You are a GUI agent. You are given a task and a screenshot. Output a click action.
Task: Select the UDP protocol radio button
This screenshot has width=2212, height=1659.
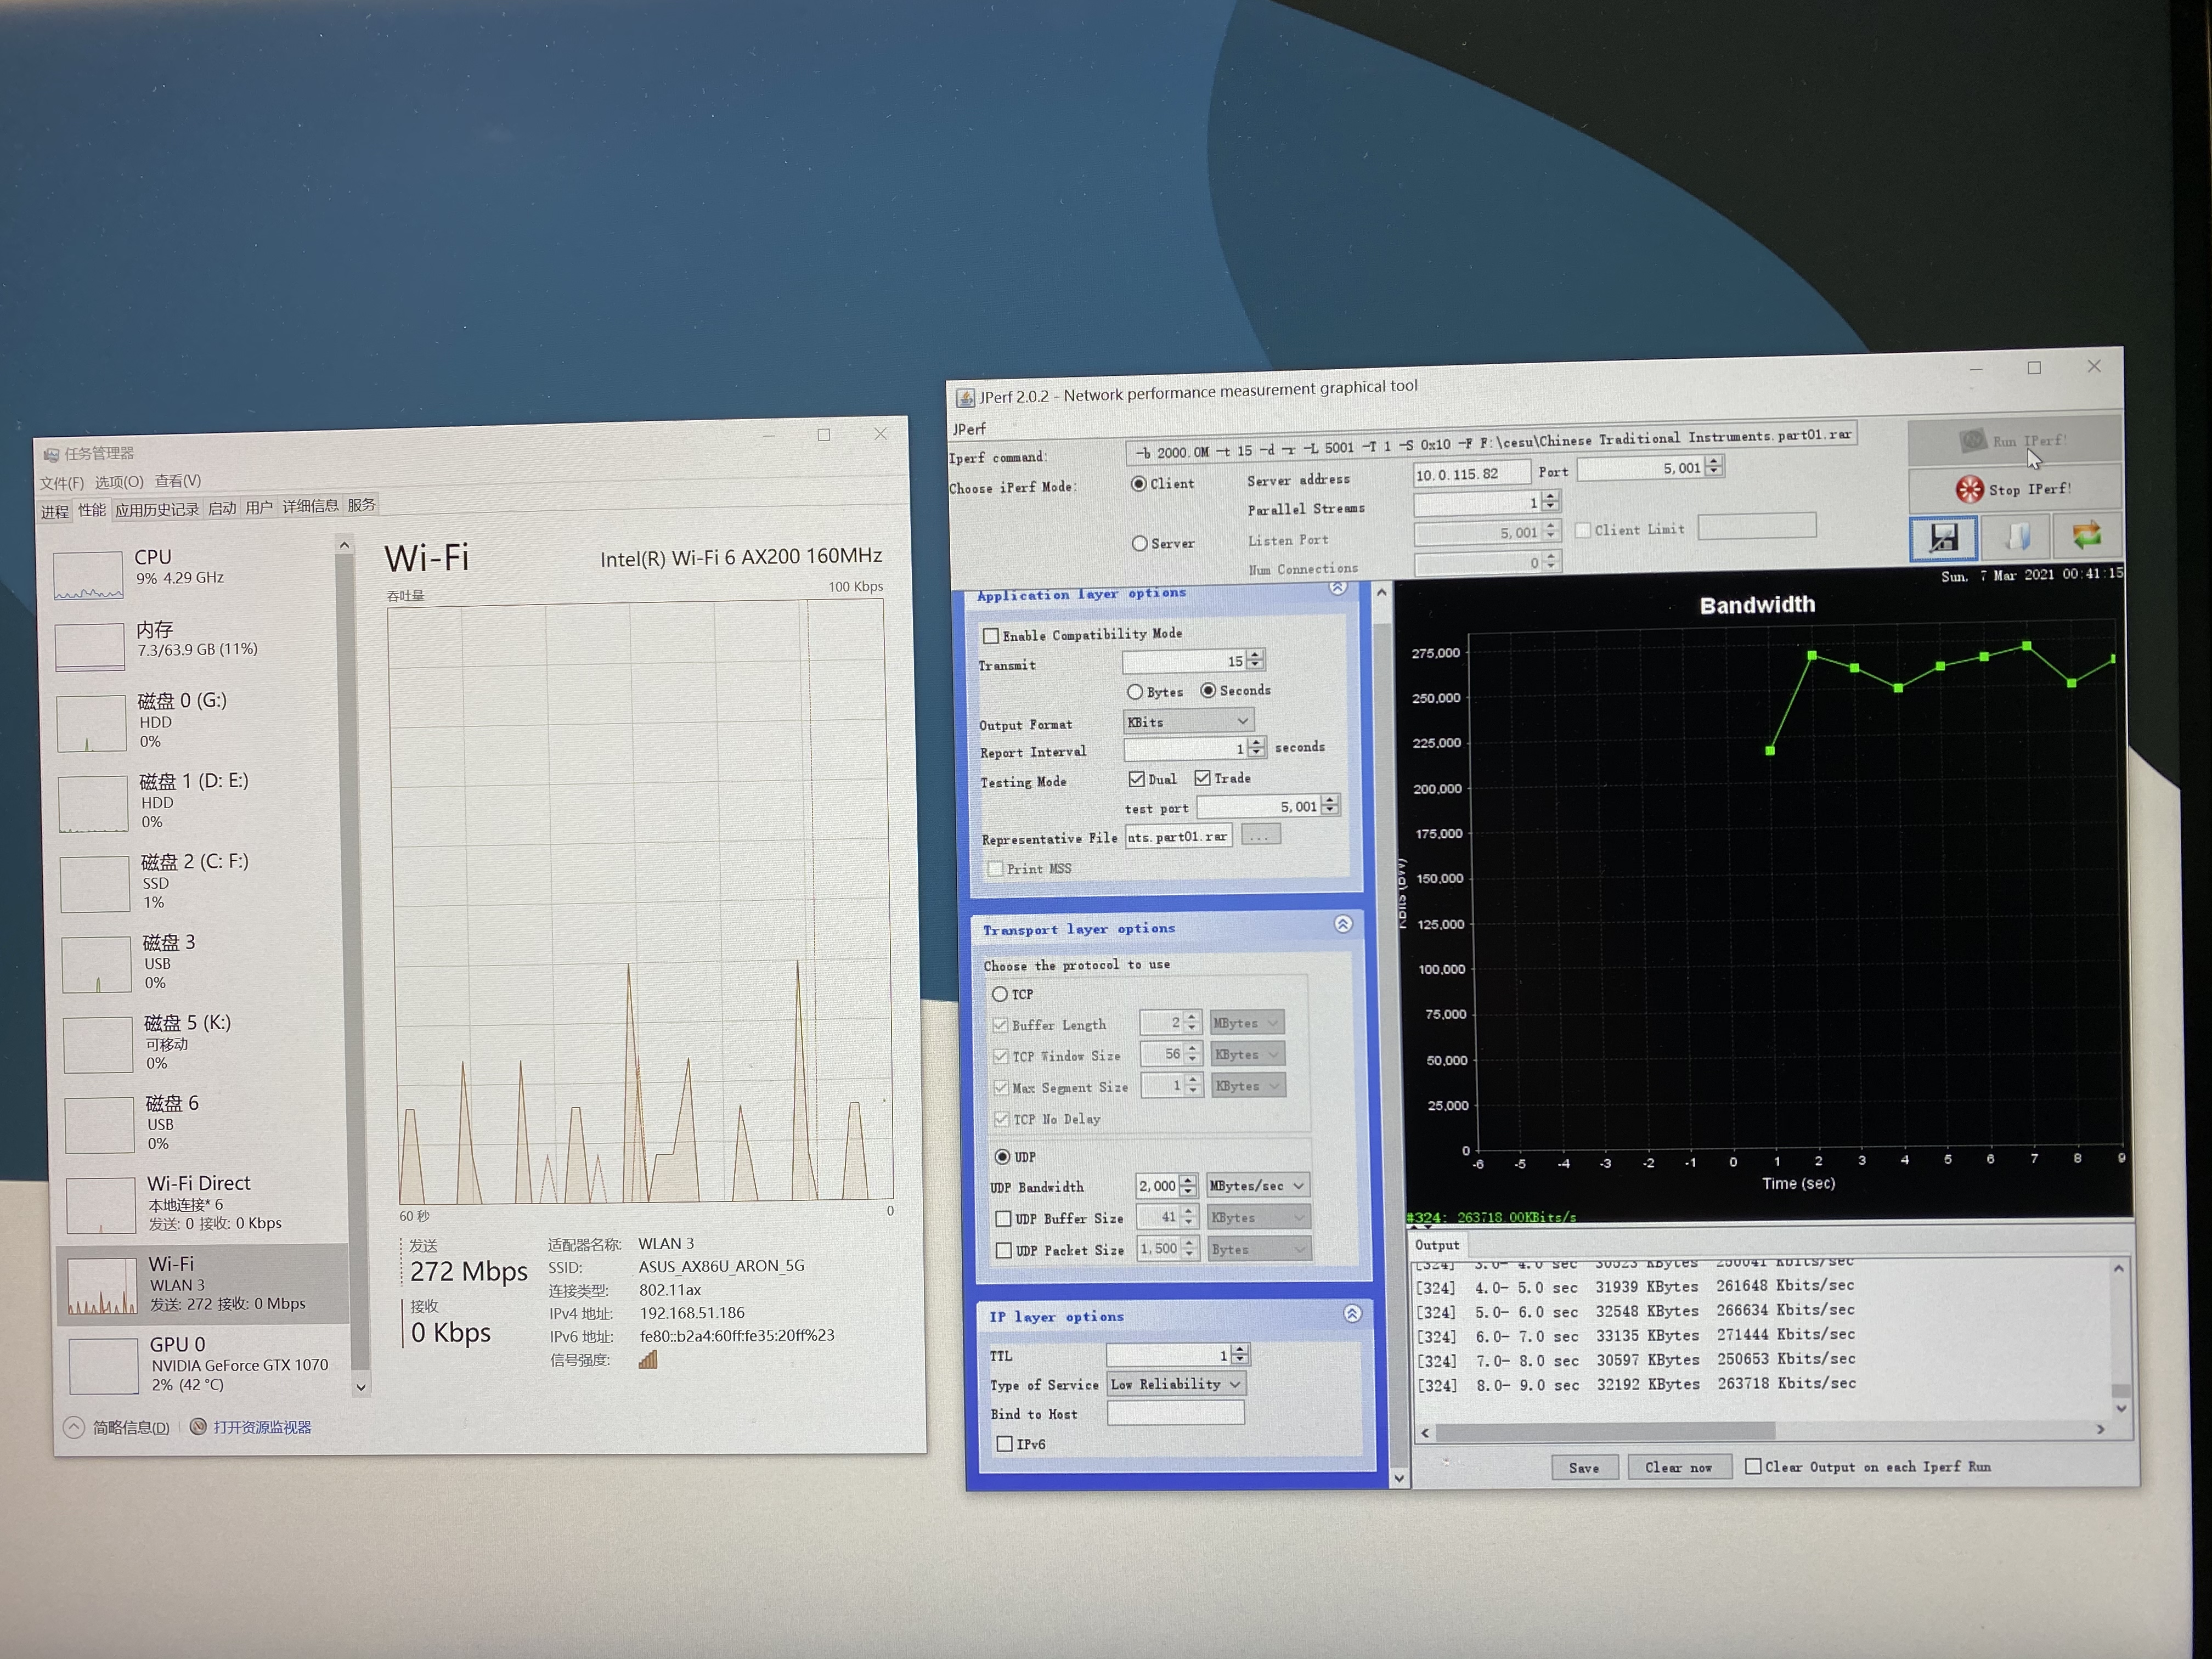pos(1002,1157)
